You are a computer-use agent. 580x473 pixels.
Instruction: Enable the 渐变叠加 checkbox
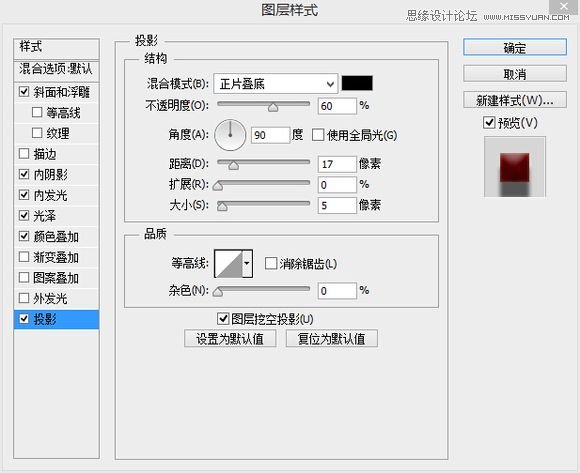[24, 257]
